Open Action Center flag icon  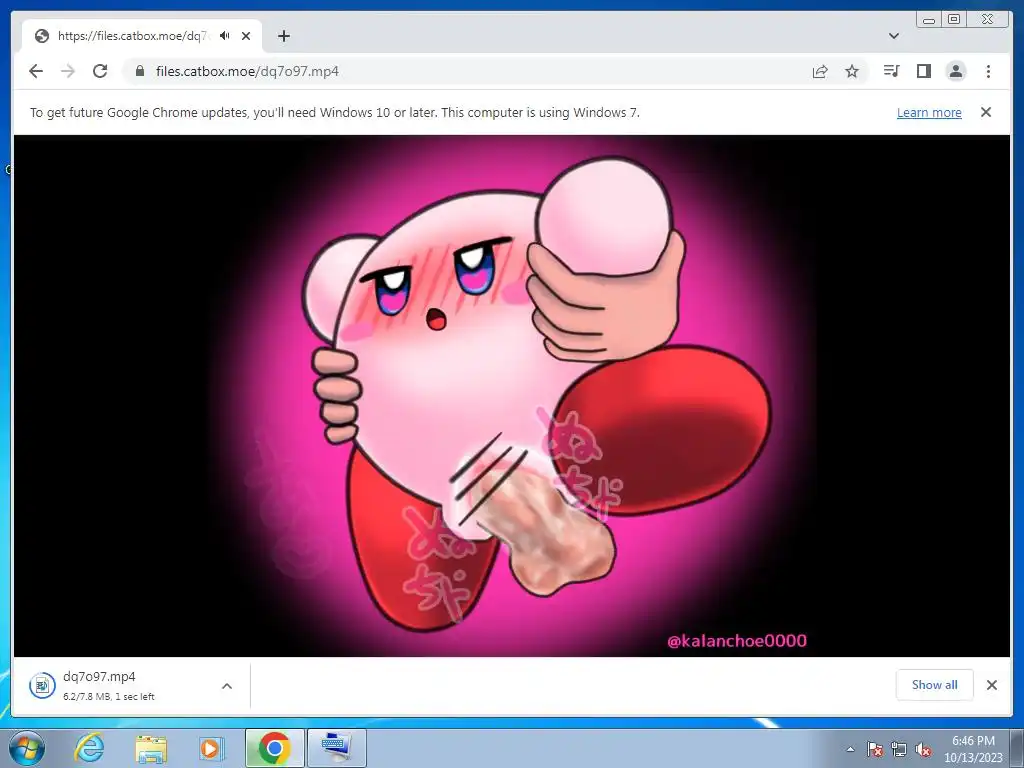click(x=875, y=749)
